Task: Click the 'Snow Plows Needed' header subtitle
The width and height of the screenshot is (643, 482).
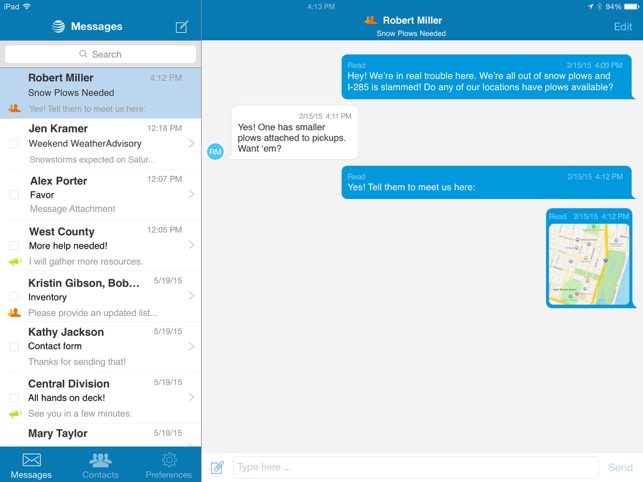Action: [x=411, y=34]
